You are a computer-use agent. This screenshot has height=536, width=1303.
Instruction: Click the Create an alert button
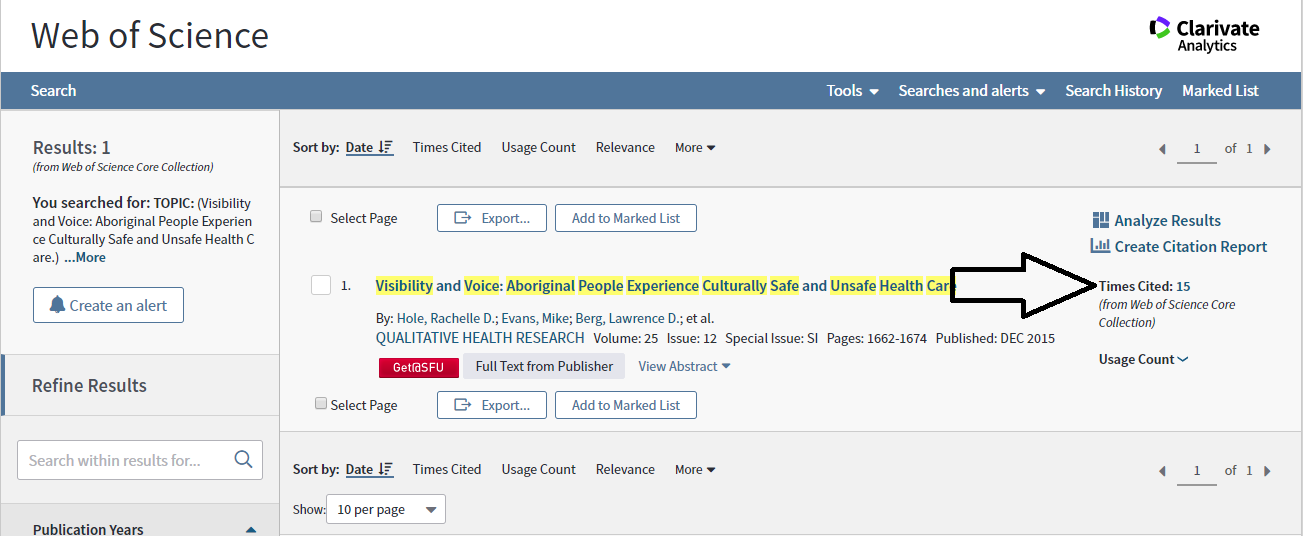click(x=108, y=305)
